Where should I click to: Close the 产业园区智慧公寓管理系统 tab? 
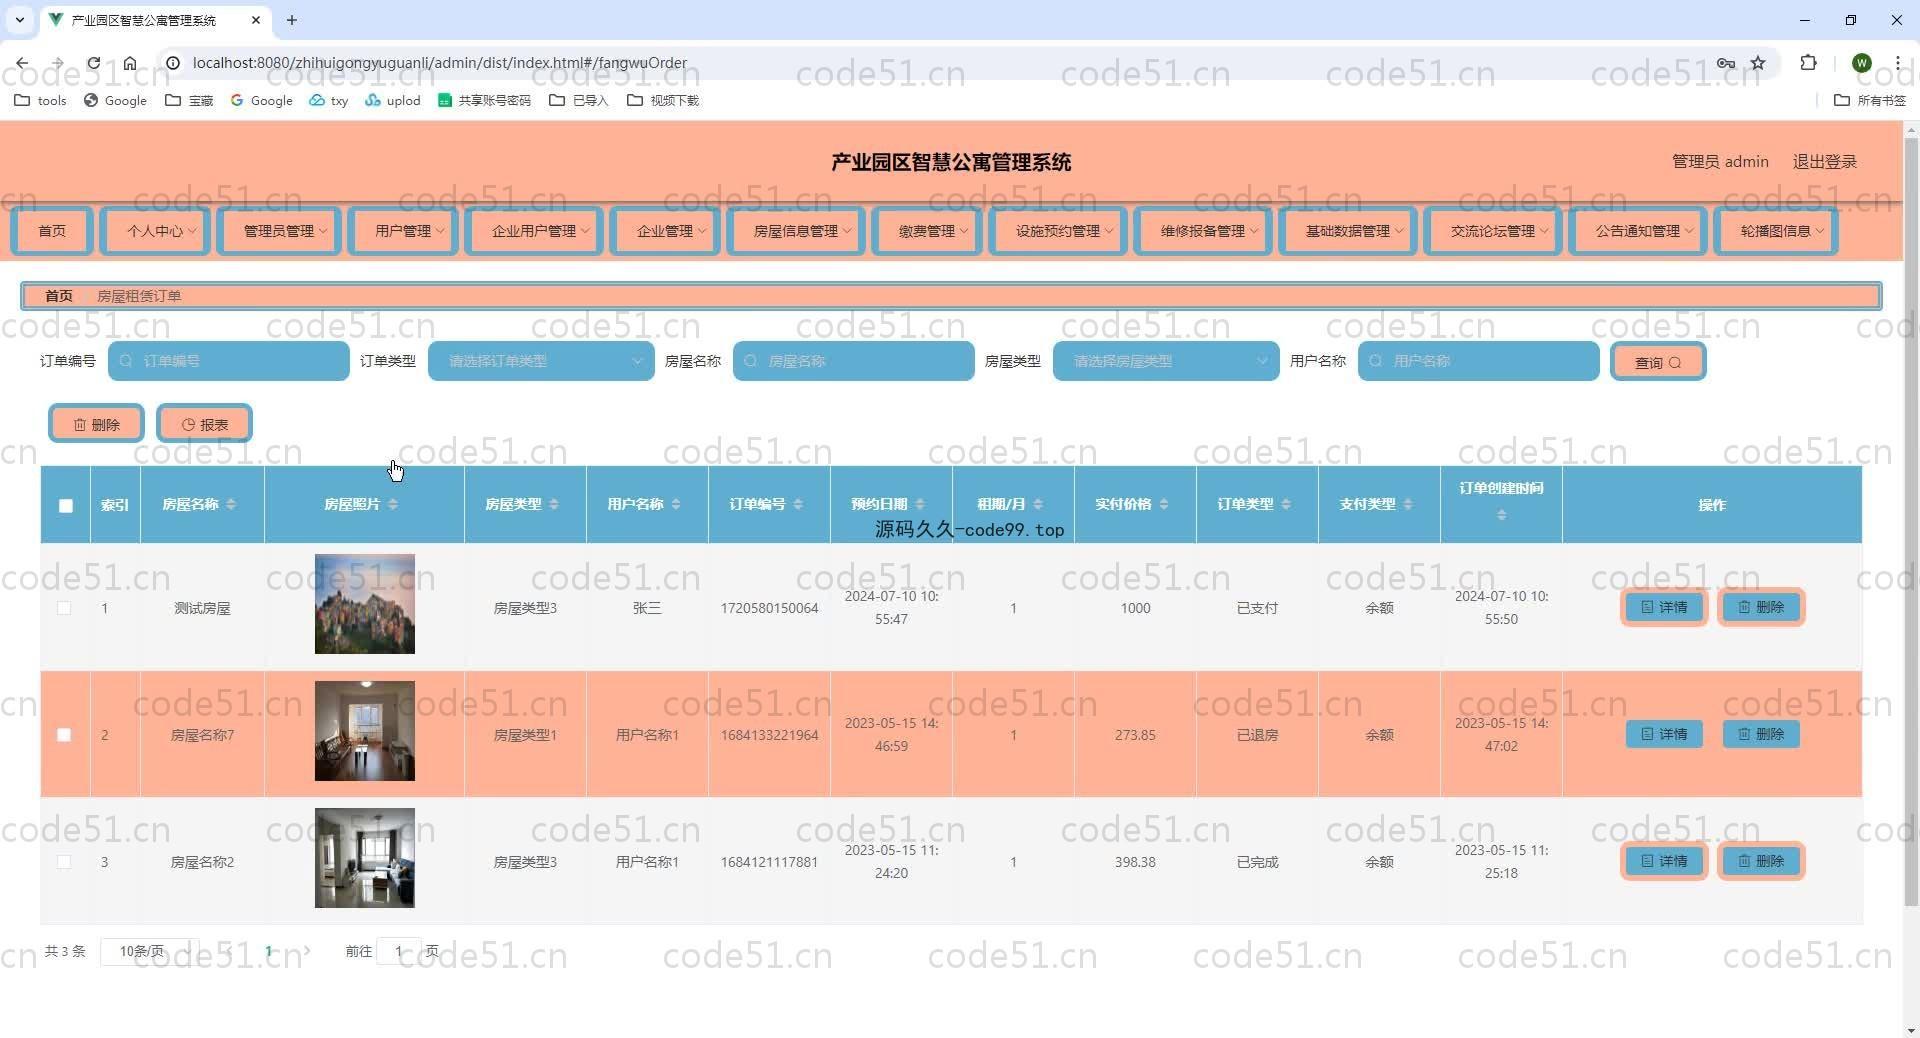[x=256, y=20]
